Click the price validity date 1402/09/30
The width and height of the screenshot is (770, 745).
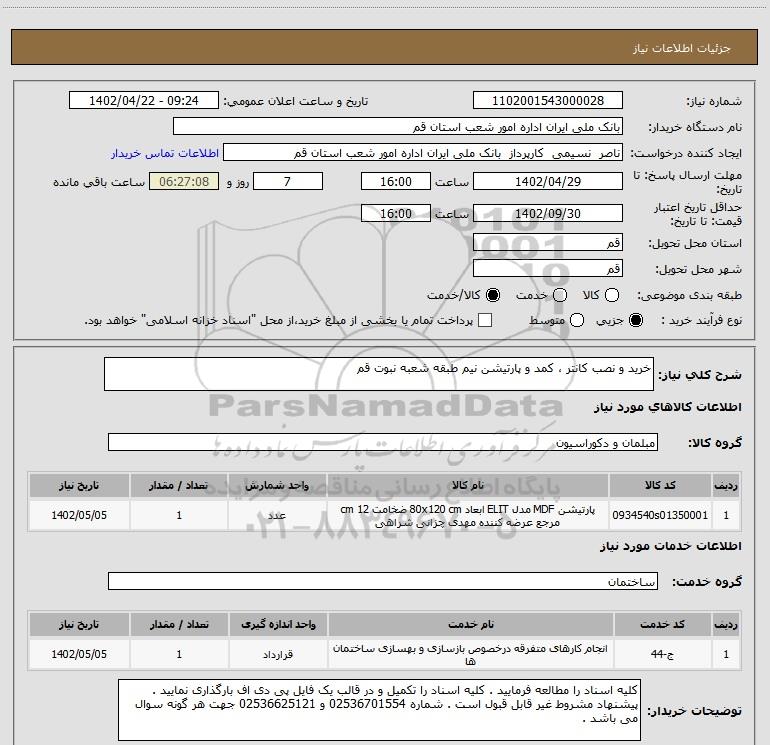pos(548,214)
